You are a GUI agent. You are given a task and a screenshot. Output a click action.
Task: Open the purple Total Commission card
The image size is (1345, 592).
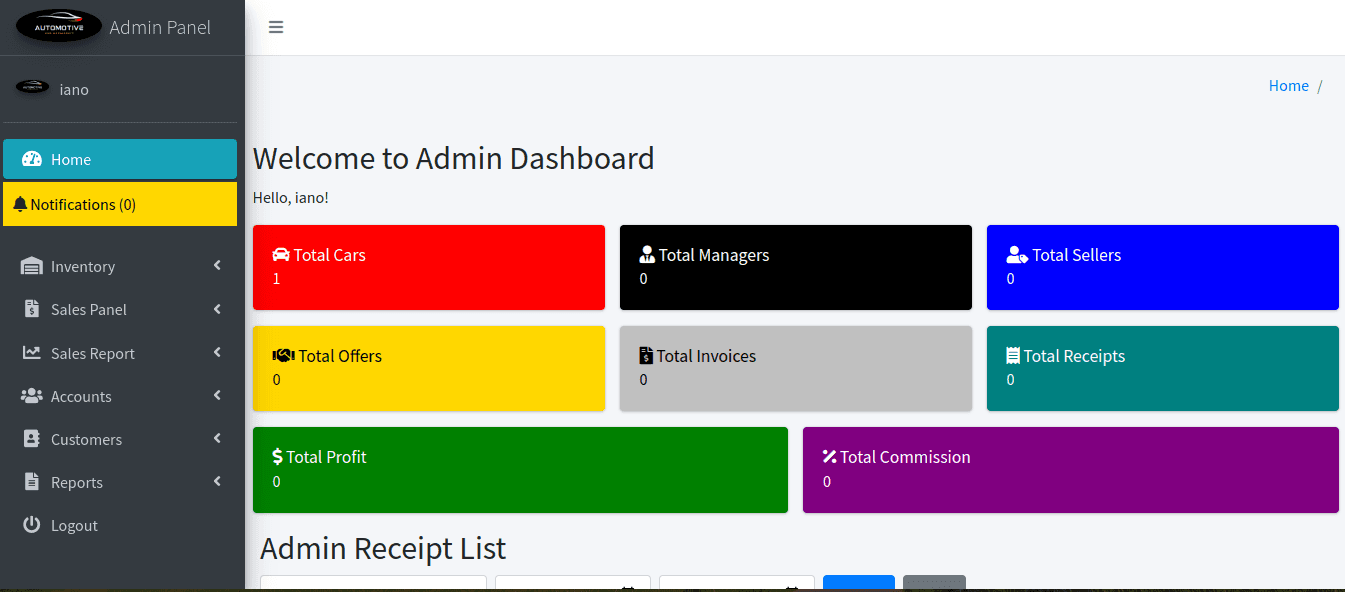coord(1071,470)
